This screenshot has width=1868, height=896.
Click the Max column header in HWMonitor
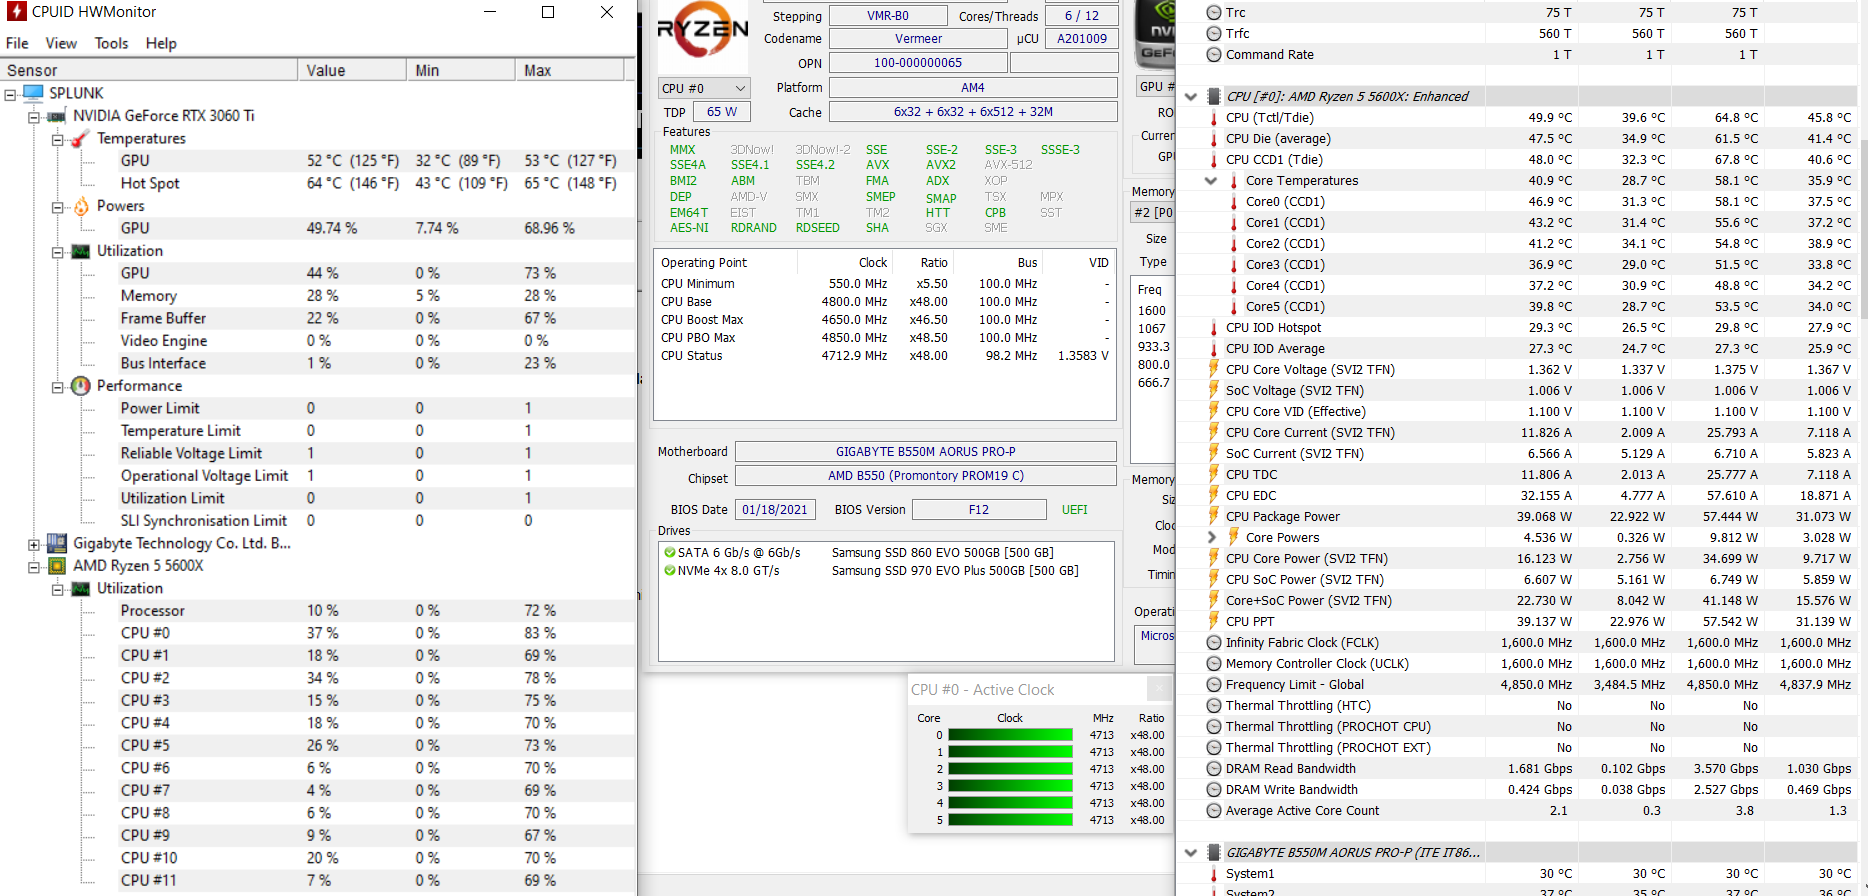[570, 70]
